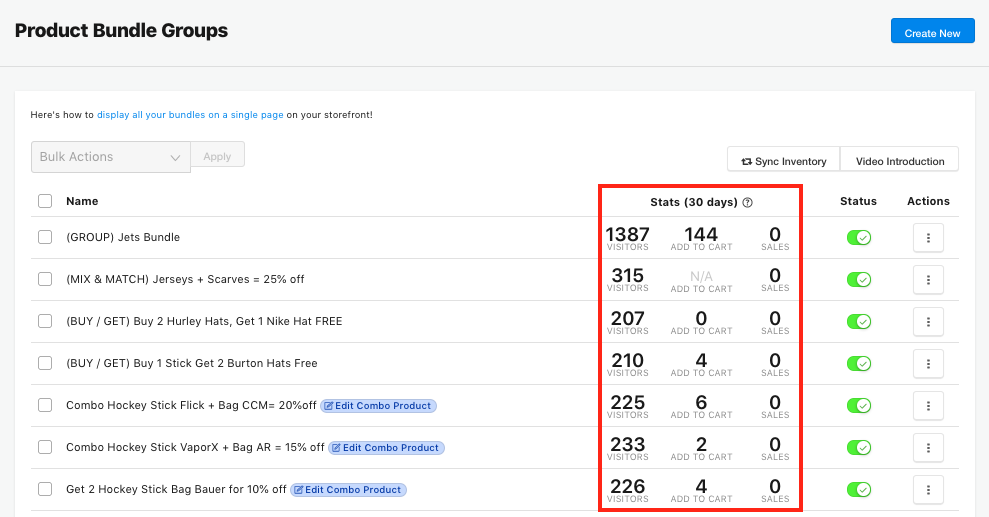The image size is (989, 517).
Task: Click the Actions column header
Action: 928,201
